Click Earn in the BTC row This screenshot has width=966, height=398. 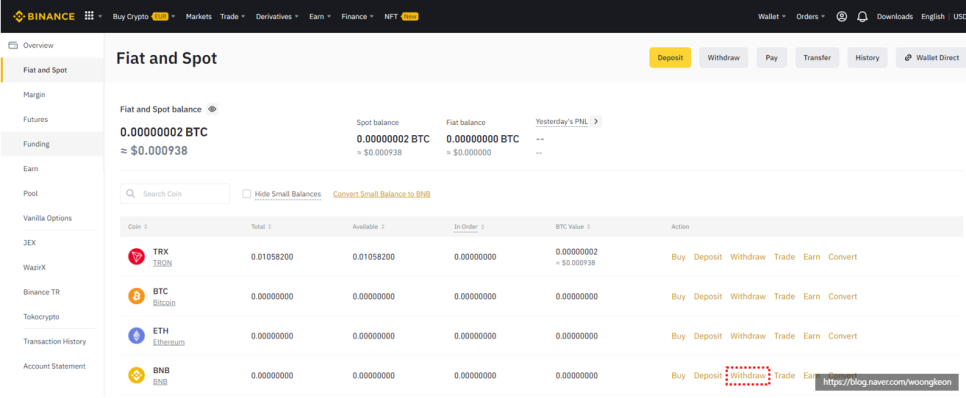click(x=811, y=296)
